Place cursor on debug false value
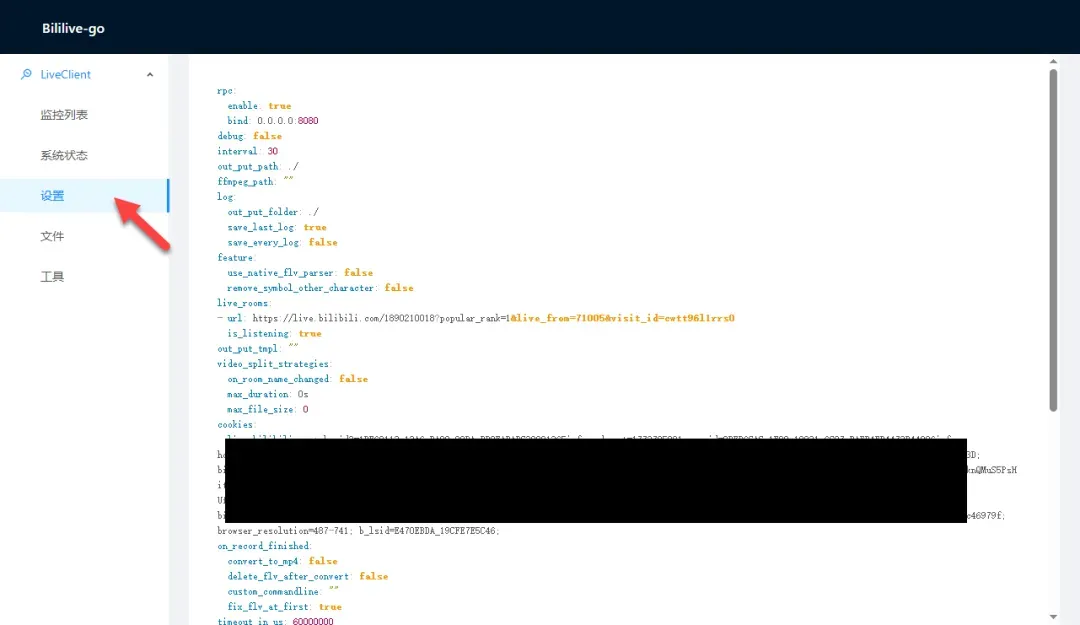 [267, 136]
